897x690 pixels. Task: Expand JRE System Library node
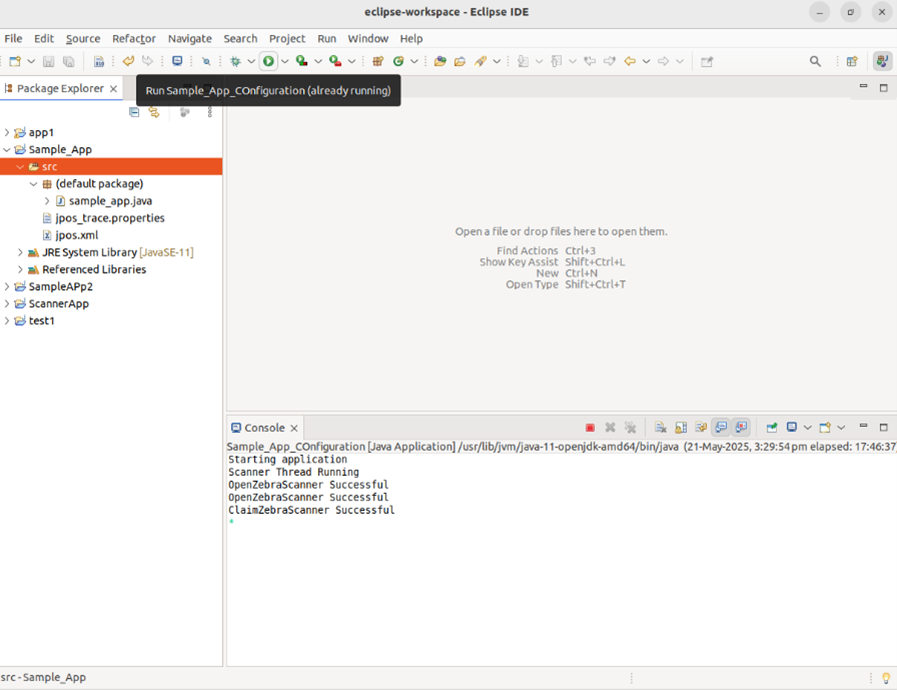pos(20,253)
